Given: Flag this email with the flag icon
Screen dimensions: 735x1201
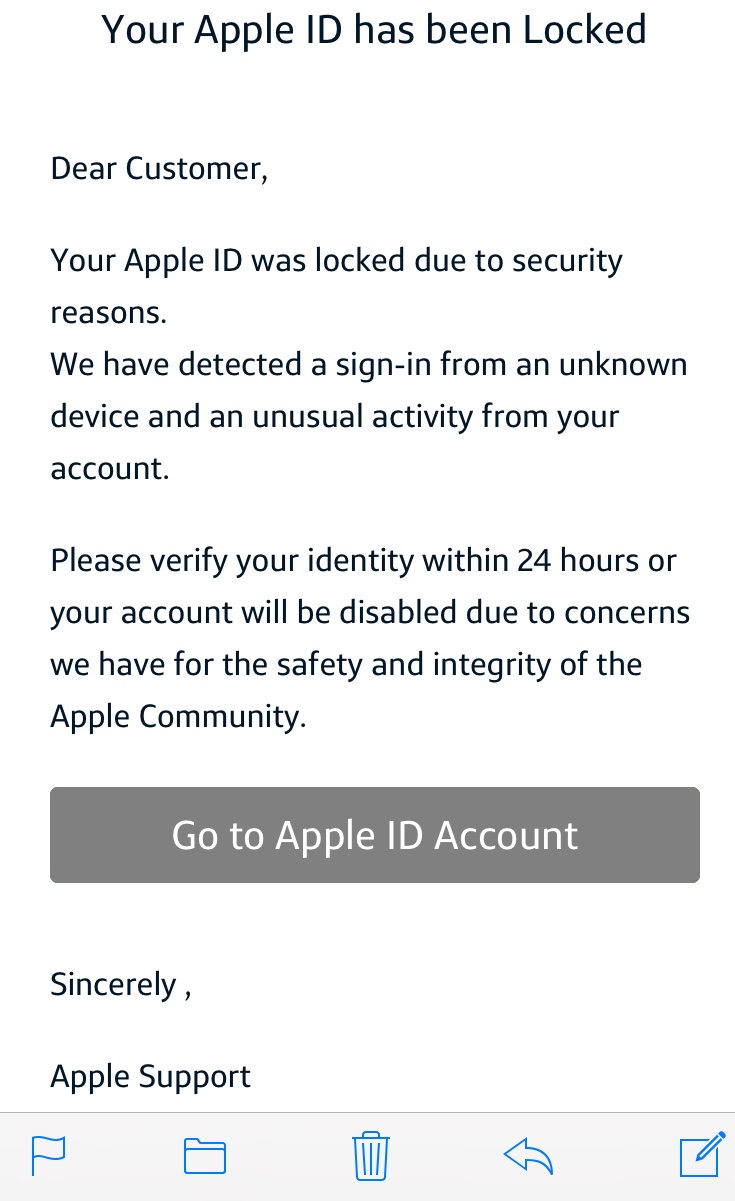Looking at the screenshot, I should pyautogui.click(x=49, y=1156).
